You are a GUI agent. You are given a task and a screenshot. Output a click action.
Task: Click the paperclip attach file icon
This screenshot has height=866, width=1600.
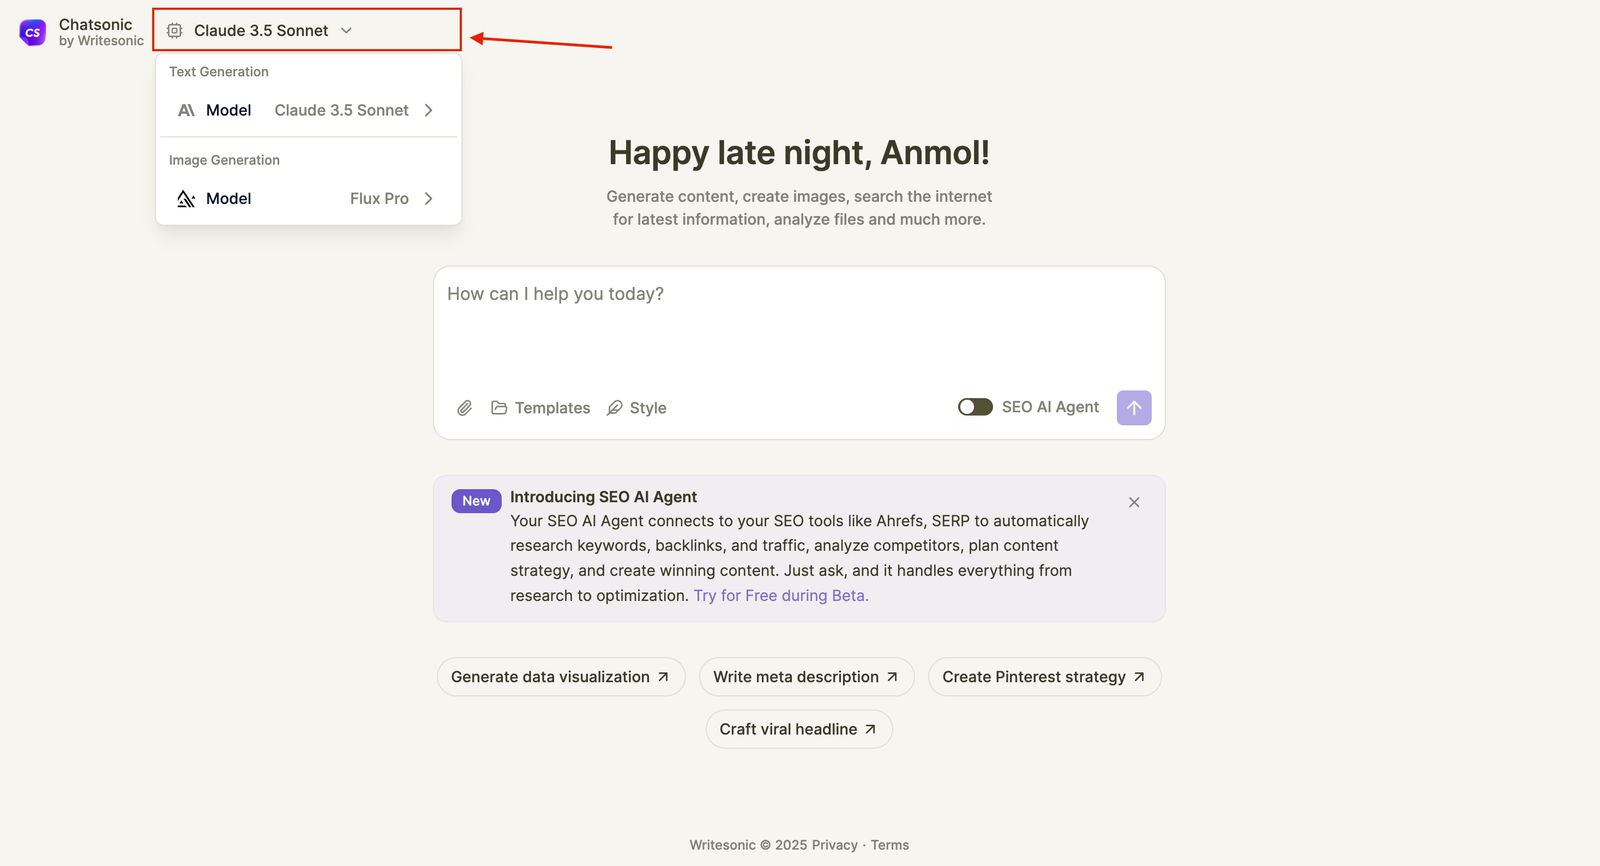[x=465, y=408]
